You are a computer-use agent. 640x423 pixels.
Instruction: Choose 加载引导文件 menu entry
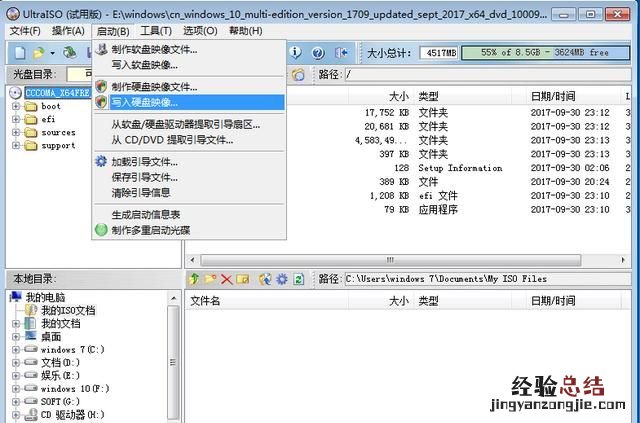click(144, 162)
